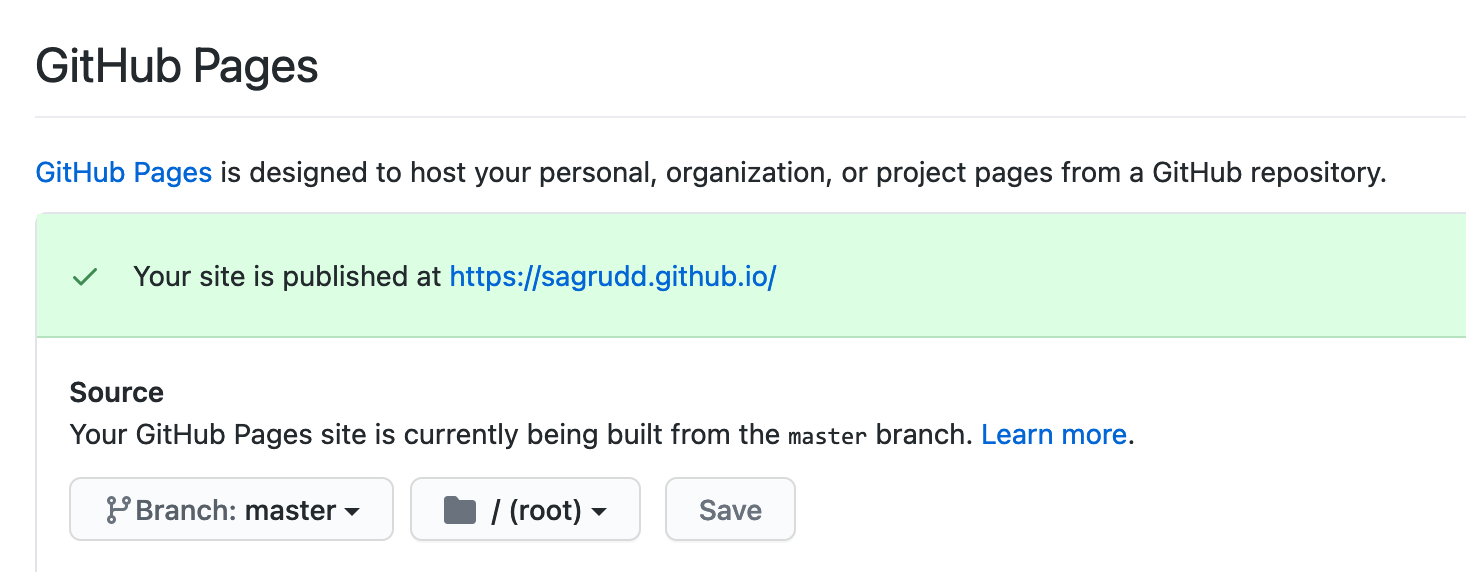Click the Source section label

[x=117, y=393]
